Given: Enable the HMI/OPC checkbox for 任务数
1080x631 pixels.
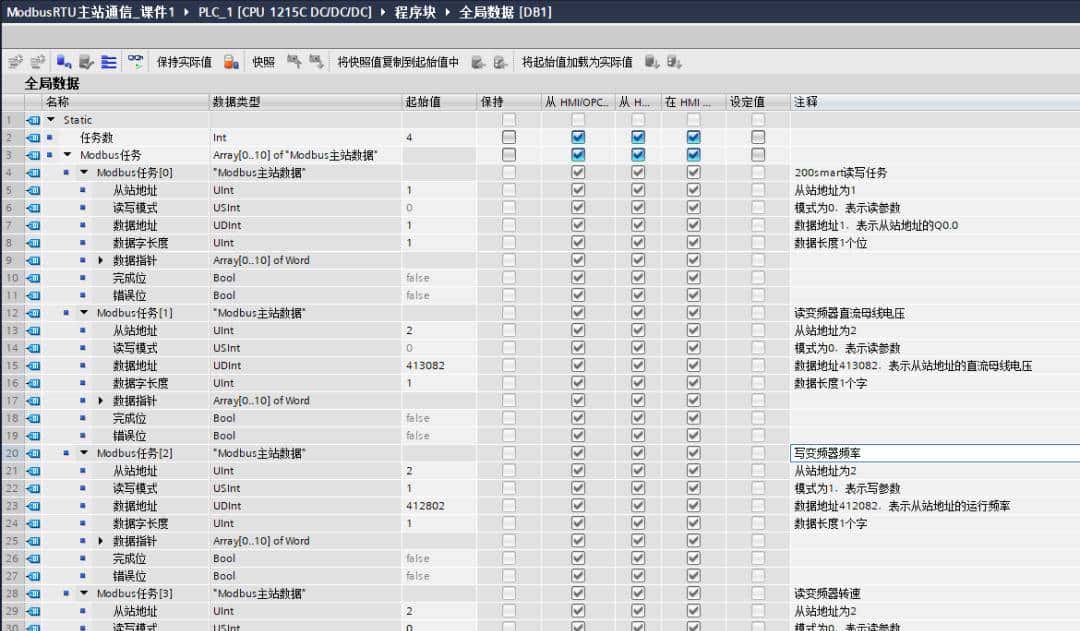Looking at the screenshot, I should (578, 137).
